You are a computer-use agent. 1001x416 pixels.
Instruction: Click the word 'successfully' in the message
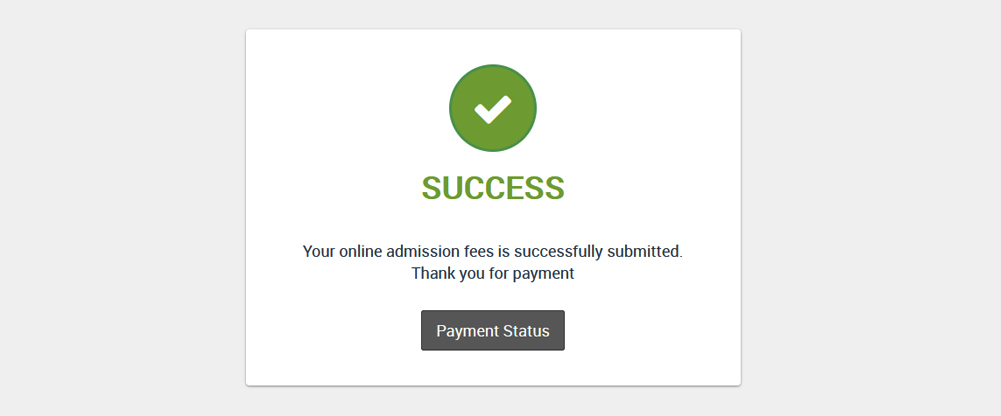pos(558,251)
